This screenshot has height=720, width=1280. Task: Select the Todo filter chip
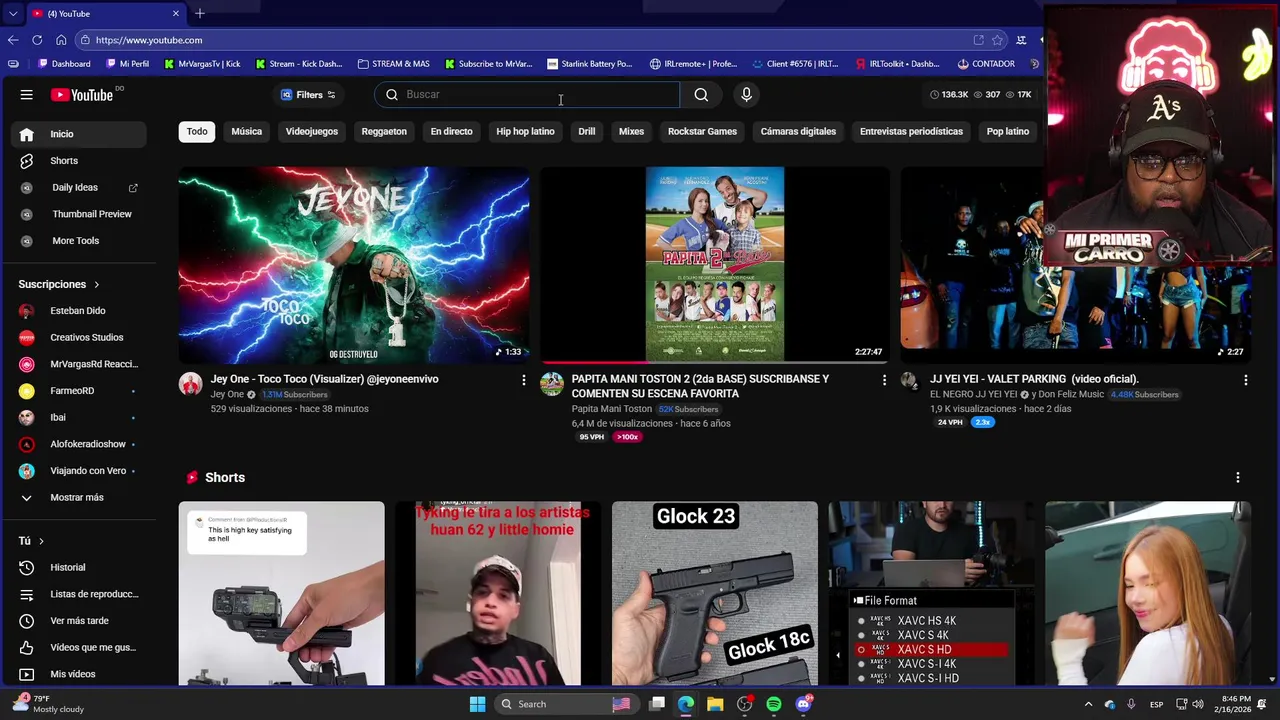tap(197, 131)
